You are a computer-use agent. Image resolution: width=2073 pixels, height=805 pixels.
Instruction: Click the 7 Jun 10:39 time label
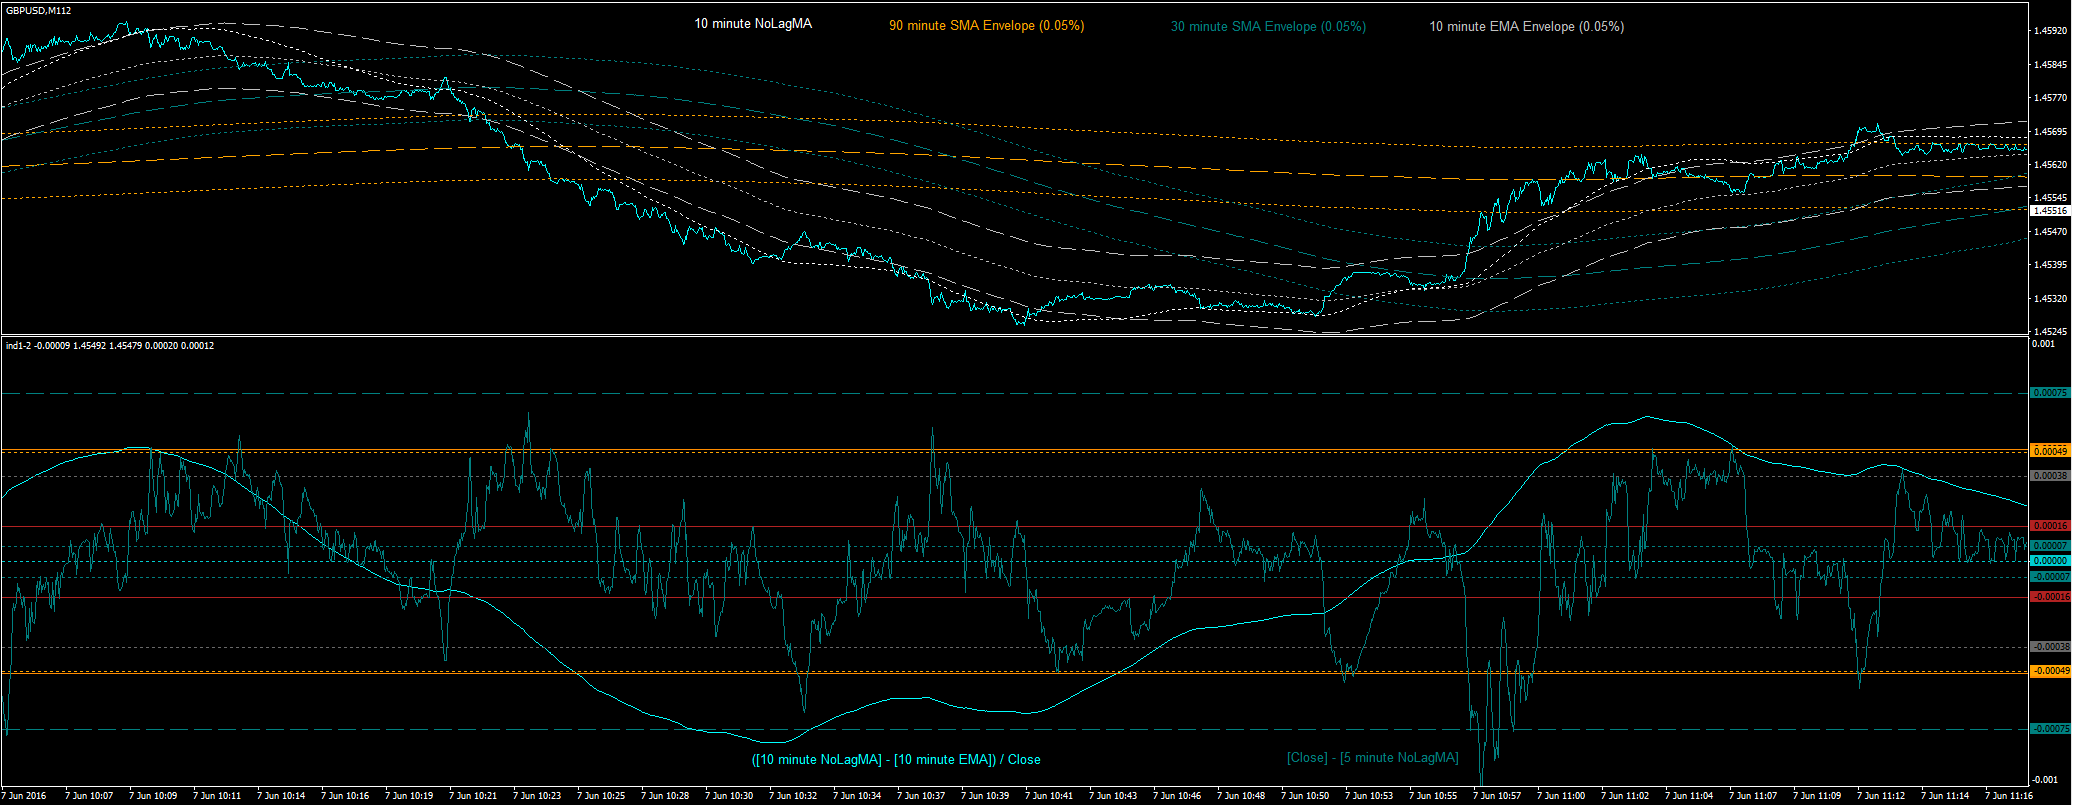tap(985, 797)
